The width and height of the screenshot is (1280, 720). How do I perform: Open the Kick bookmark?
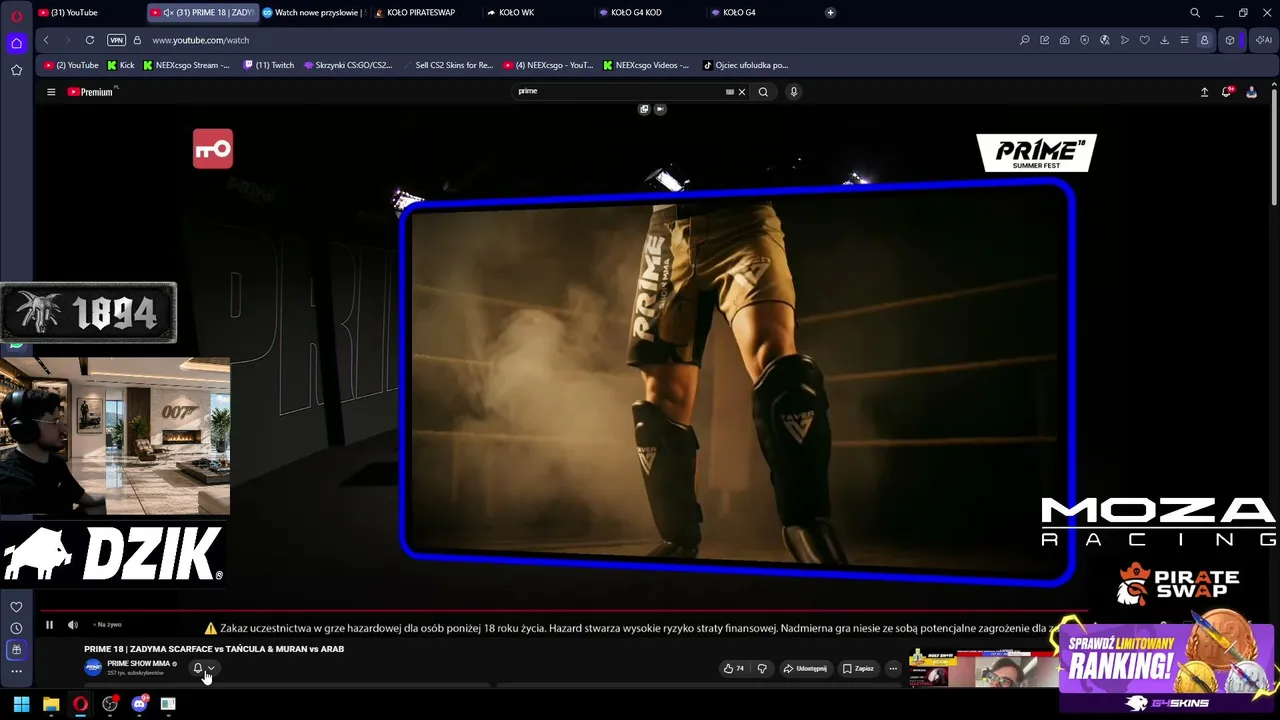tap(120, 65)
